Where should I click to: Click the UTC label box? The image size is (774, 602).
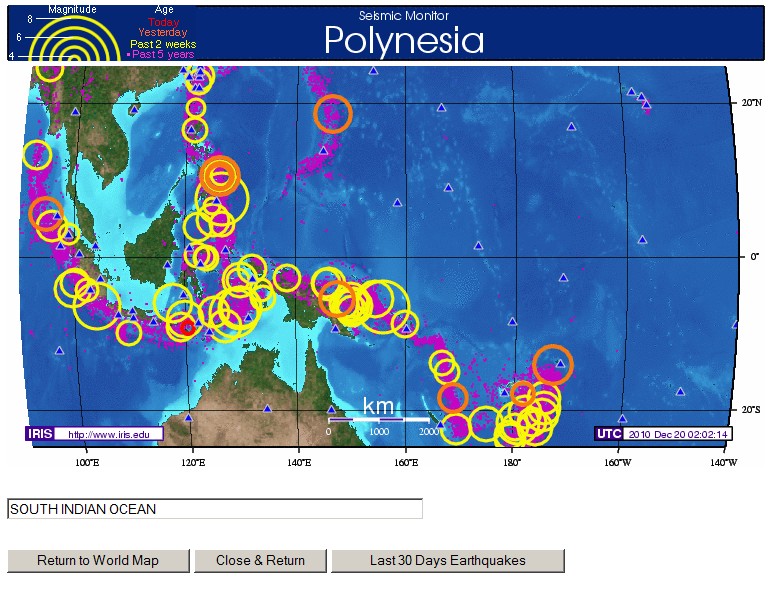609,434
